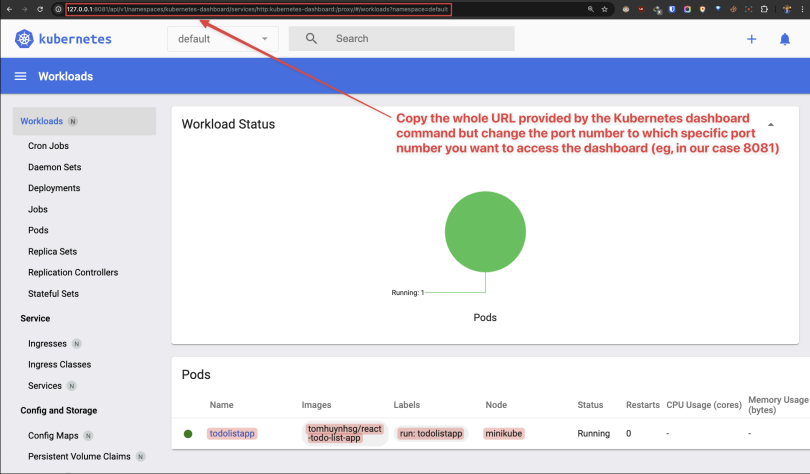Open the default namespace dropdown

point(223,39)
